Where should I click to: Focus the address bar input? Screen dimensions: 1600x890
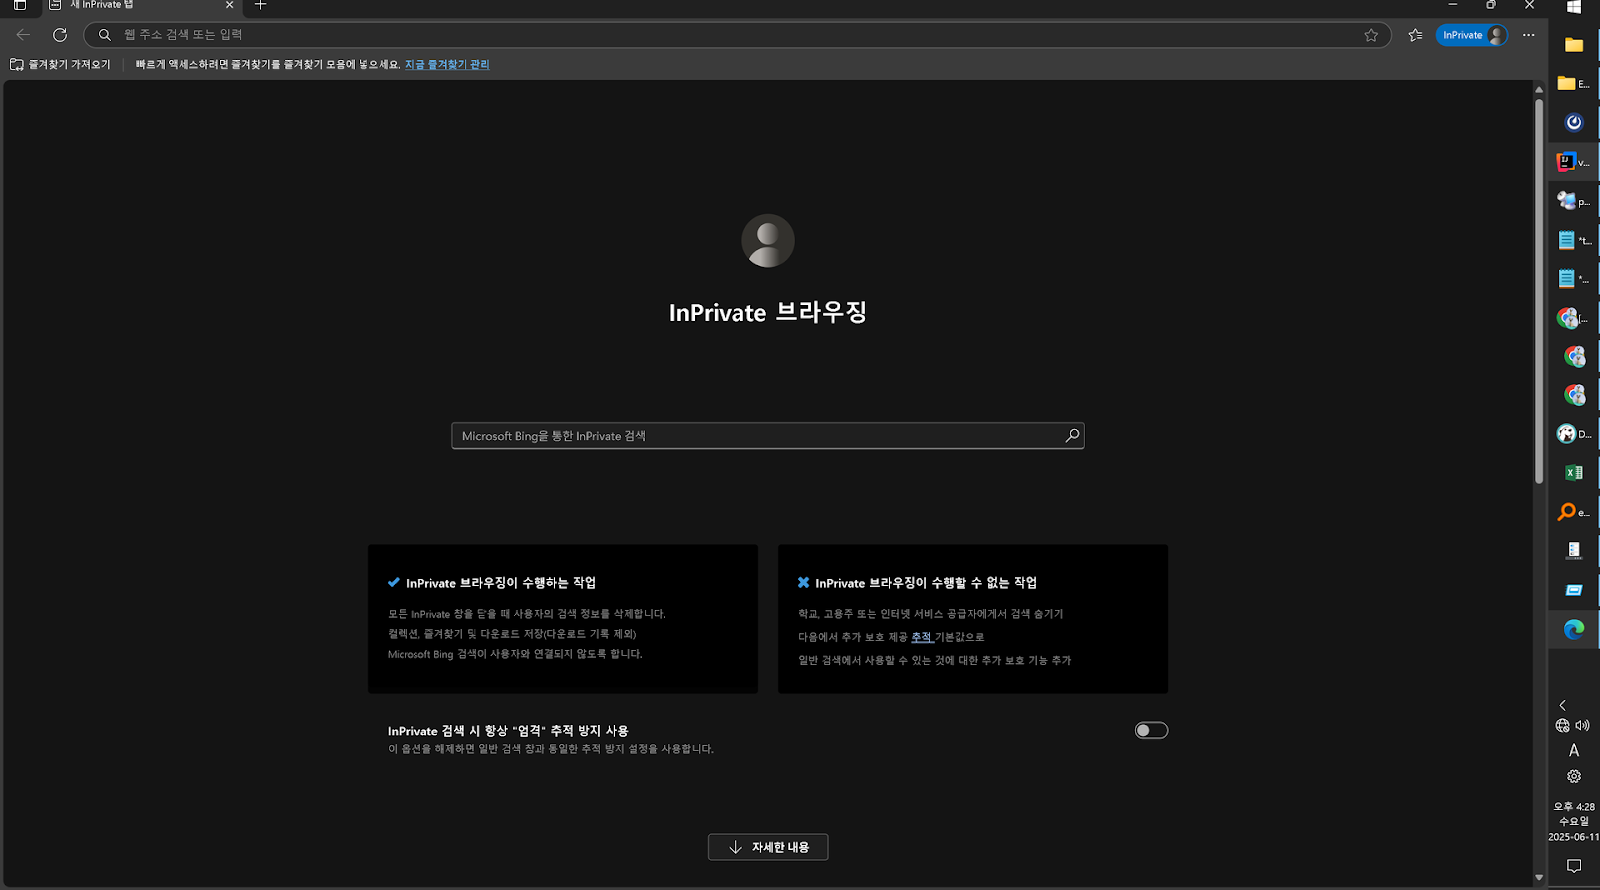738,35
